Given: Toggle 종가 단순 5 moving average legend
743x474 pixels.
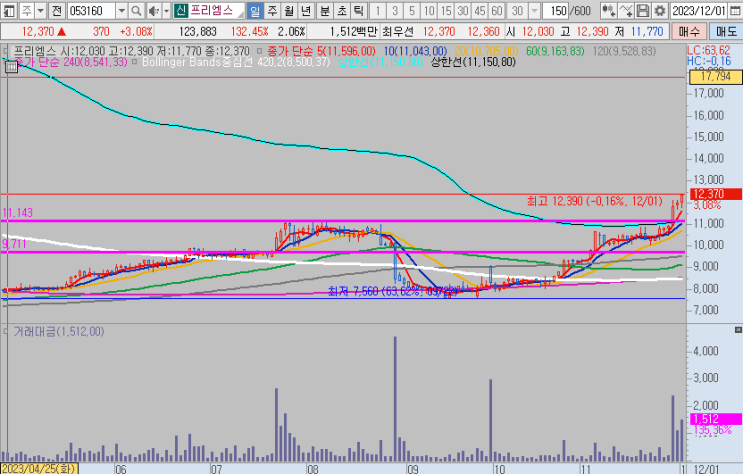Looking at the screenshot, I should [321, 51].
